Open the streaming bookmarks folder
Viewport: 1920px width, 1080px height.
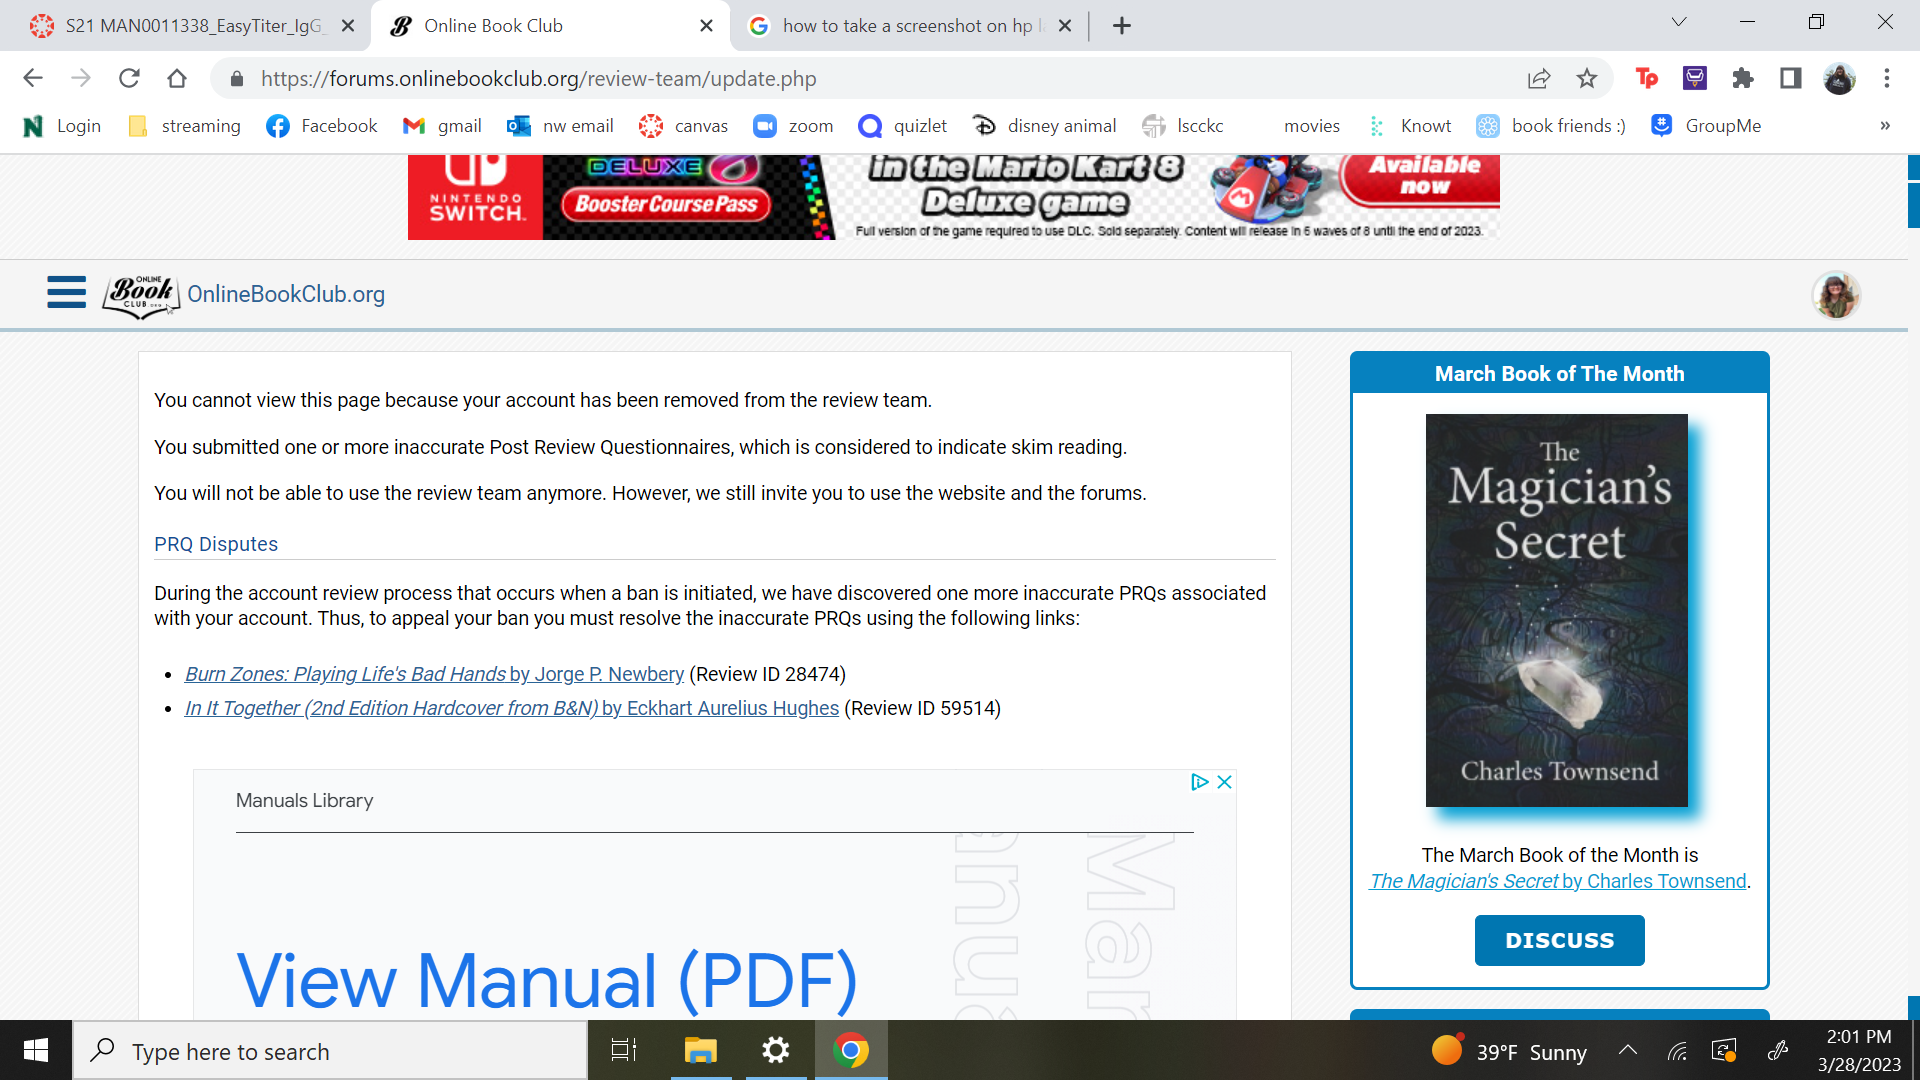click(x=185, y=125)
